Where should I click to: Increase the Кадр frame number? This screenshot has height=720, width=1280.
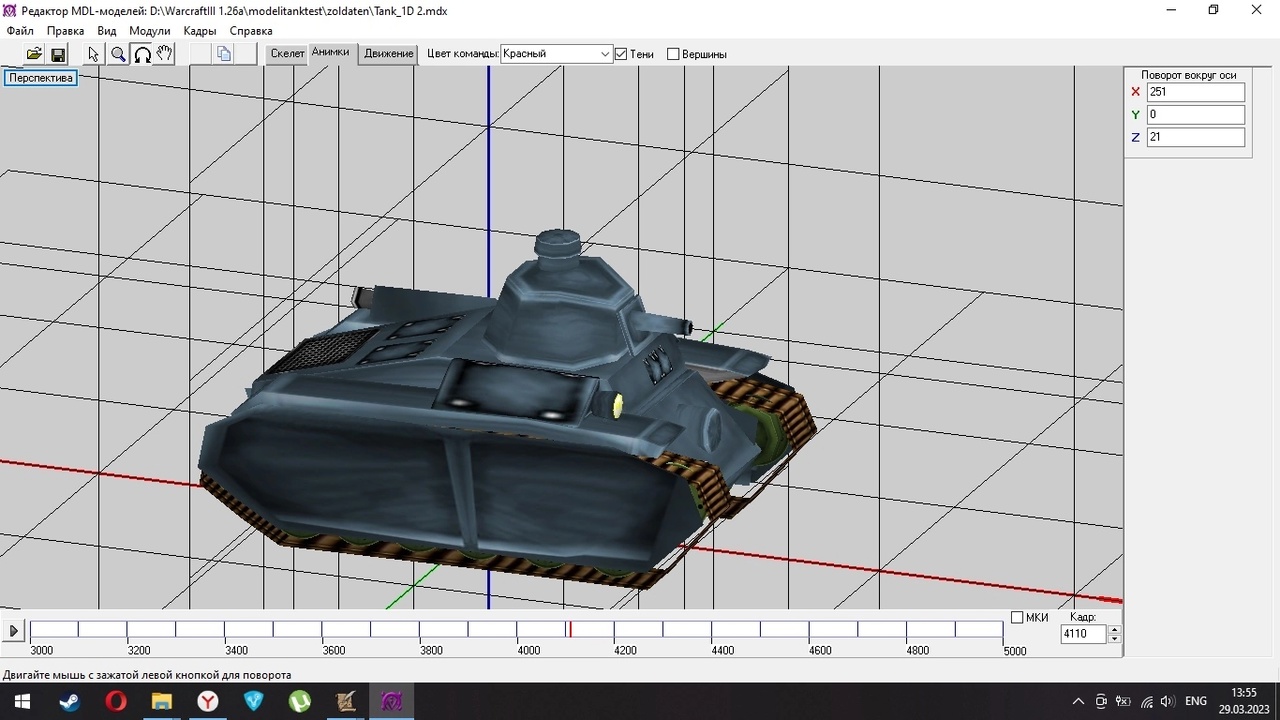coord(1115,629)
